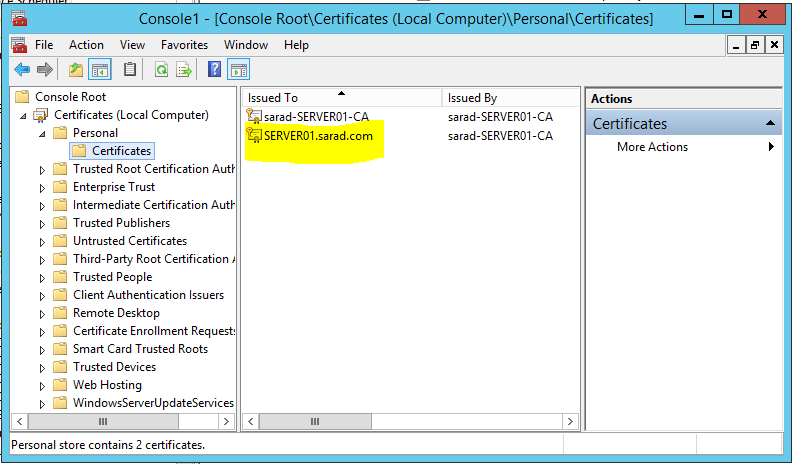Click the Forward arrow toolbar icon
The width and height of the screenshot is (795, 464).
pyautogui.click(x=45, y=69)
